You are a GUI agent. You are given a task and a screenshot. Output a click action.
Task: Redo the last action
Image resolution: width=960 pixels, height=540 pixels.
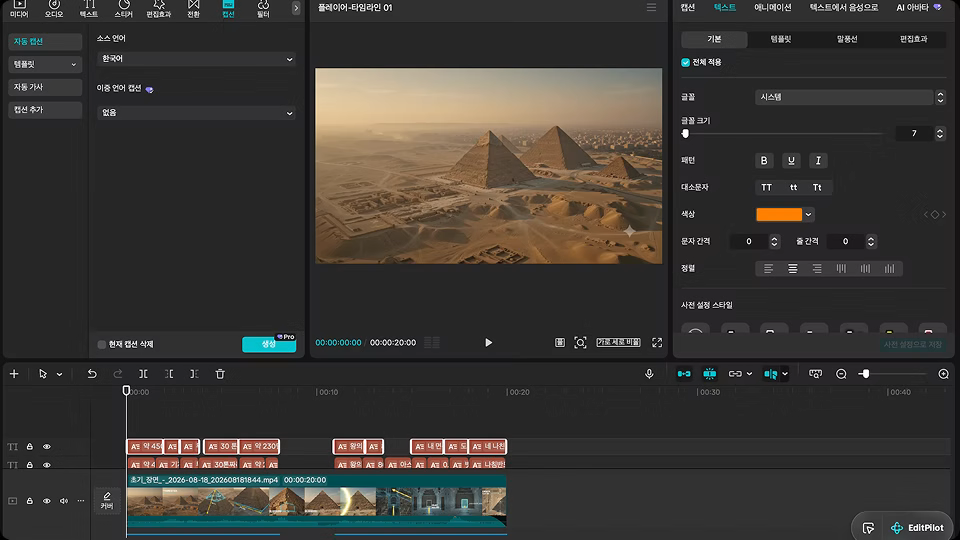click(x=118, y=373)
